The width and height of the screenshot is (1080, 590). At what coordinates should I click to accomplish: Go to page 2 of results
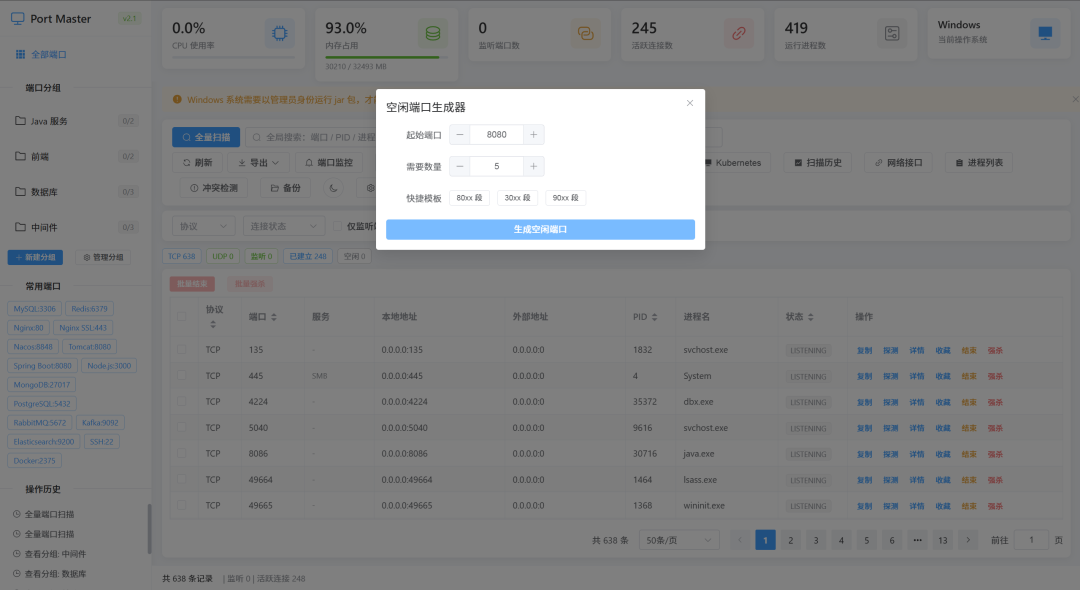click(791, 540)
